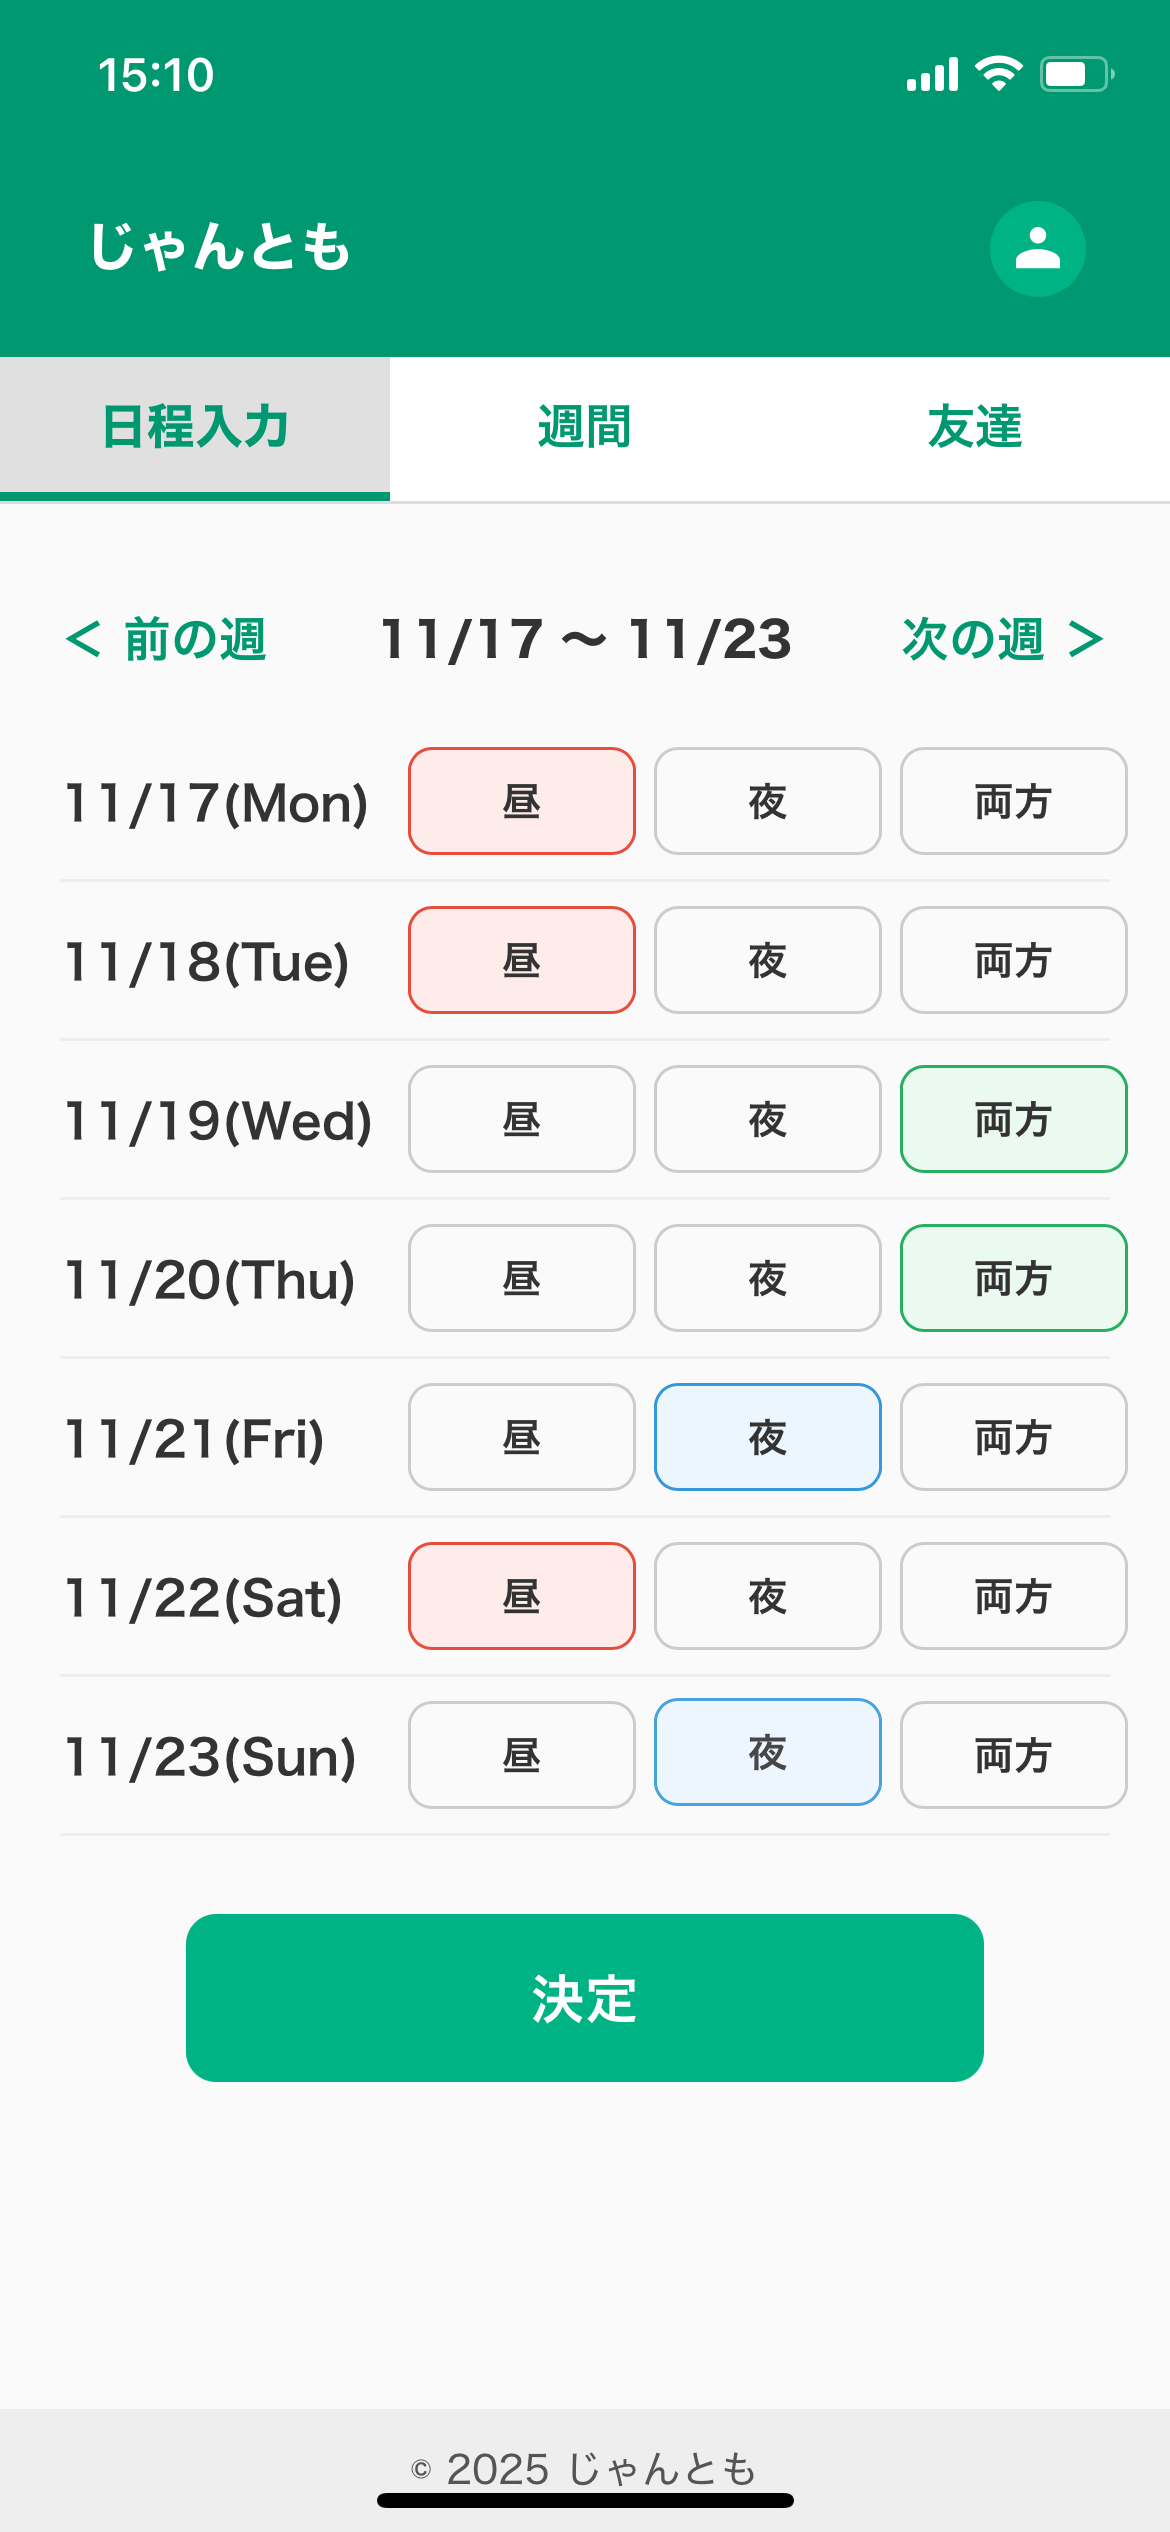Select 夜 for 11/18 Tuesday
The height and width of the screenshot is (2532, 1170).
tap(767, 960)
